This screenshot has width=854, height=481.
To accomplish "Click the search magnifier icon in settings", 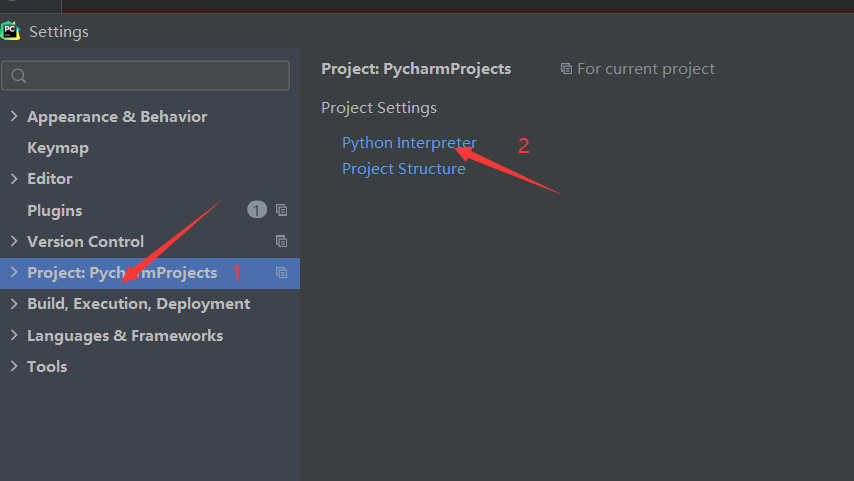I will [x=19, y=76].
